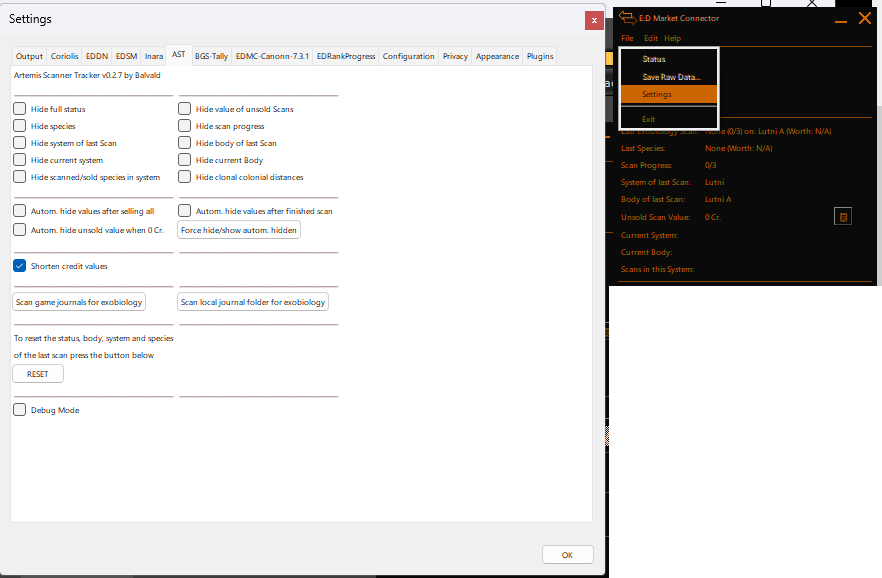Toggle Hide clonal colonial distances
This screenshot has height=578, width=882.
pos(184,177)
